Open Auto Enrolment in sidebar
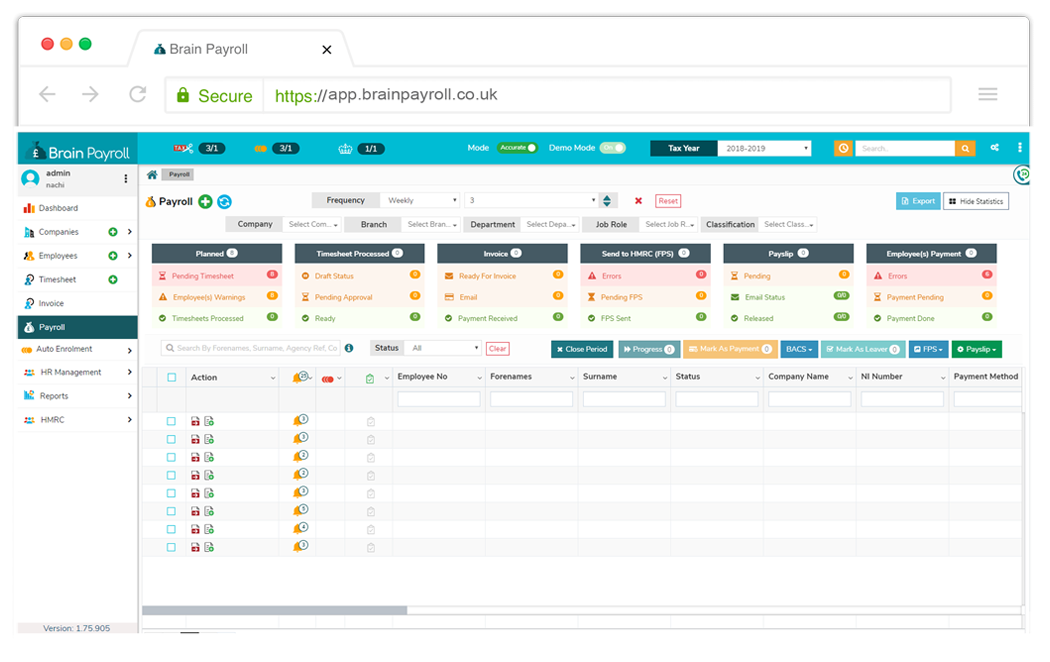 (x=77, y=349)
